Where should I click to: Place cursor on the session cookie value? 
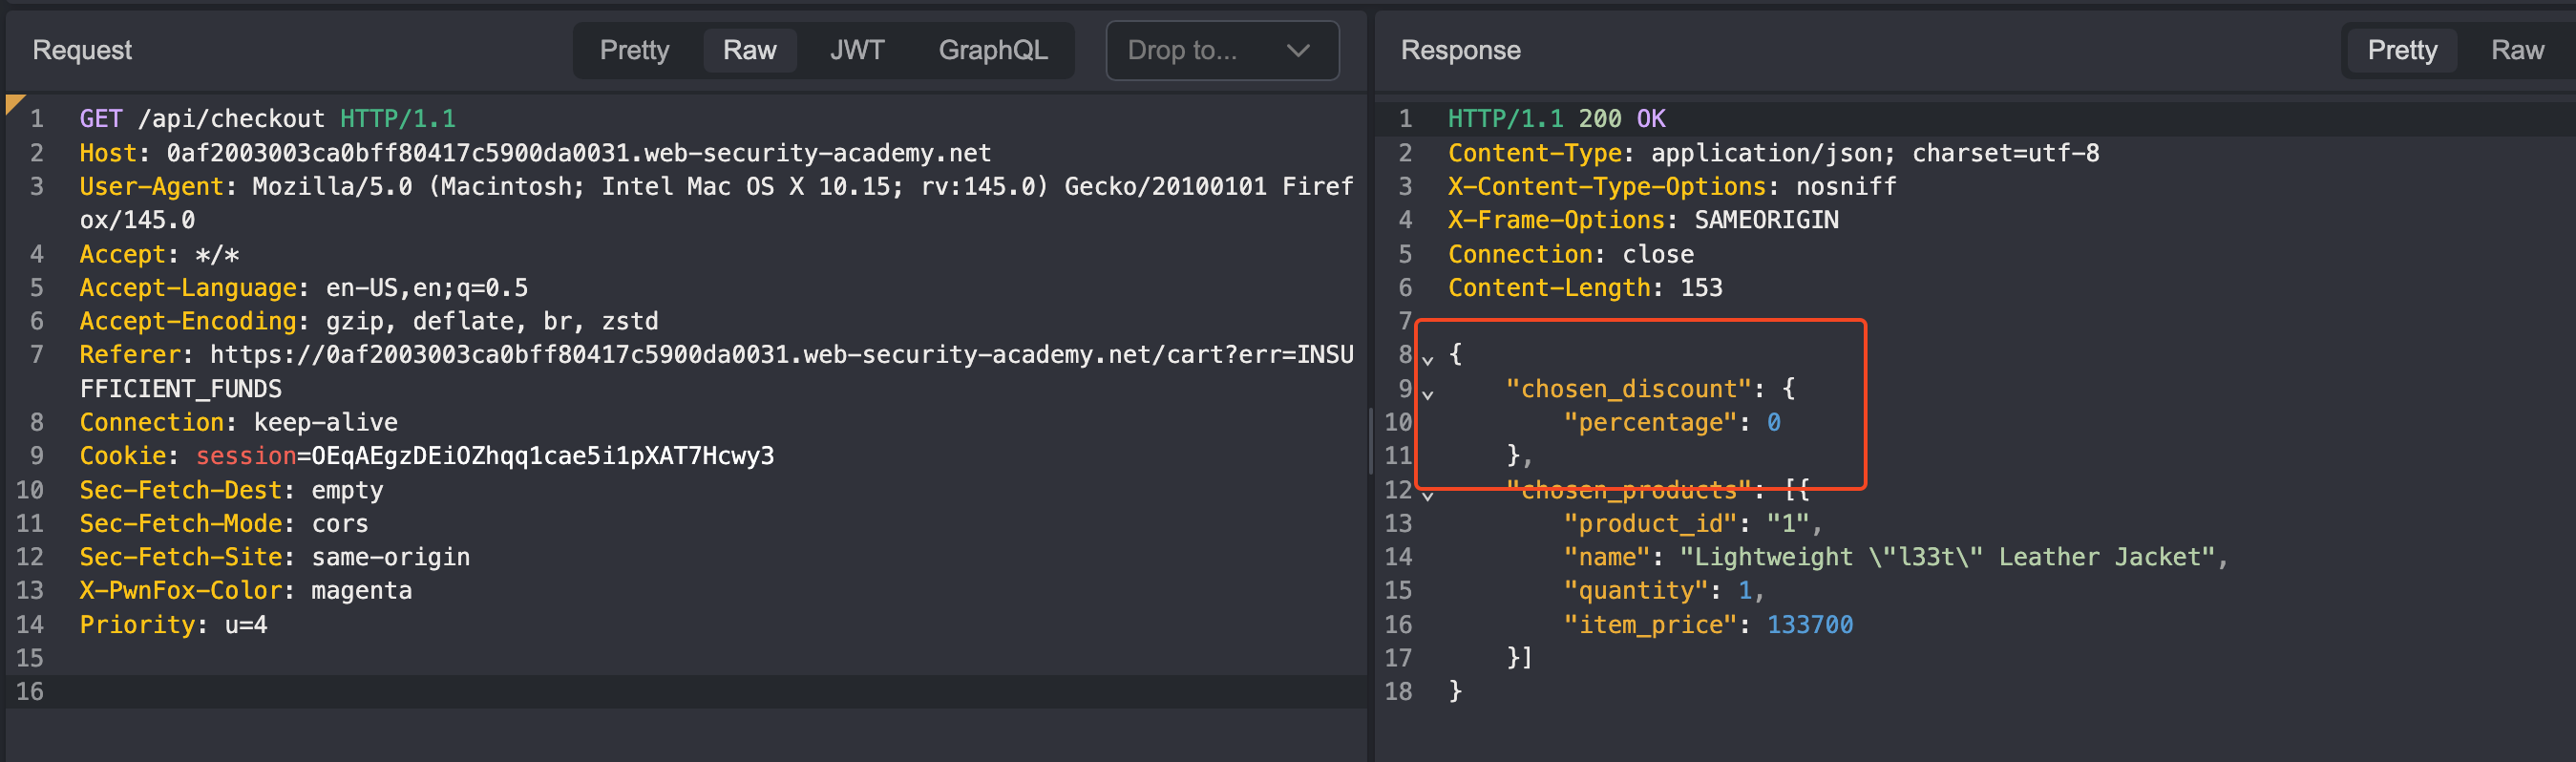coord(542,456)
